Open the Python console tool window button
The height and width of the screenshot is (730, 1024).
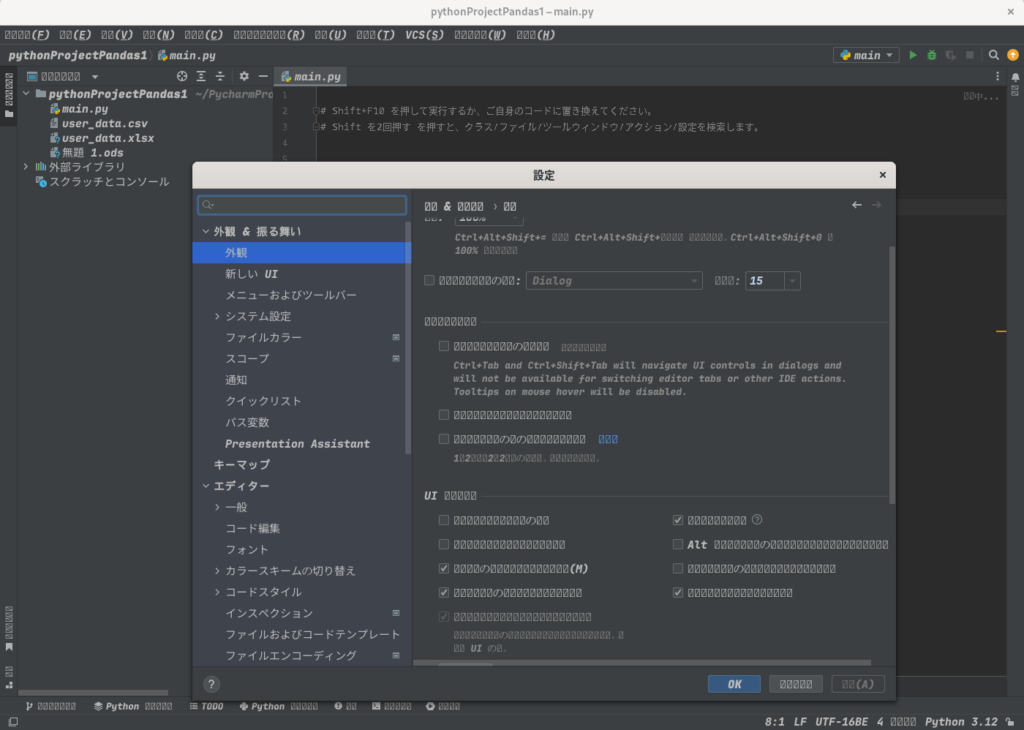click(279, 706)
